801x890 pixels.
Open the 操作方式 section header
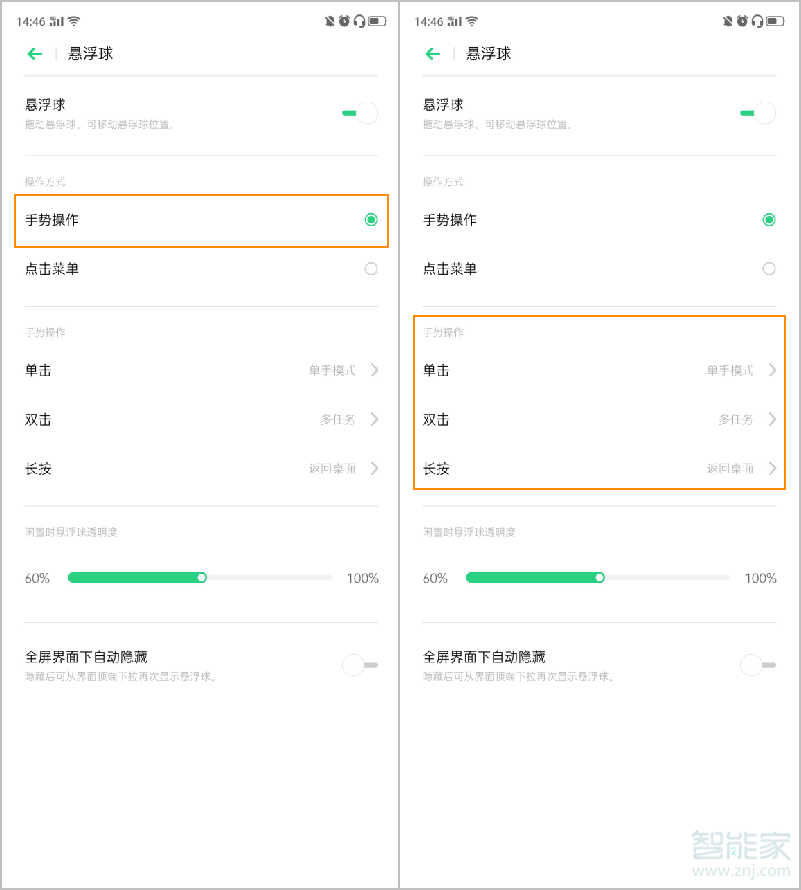[44, 182]
